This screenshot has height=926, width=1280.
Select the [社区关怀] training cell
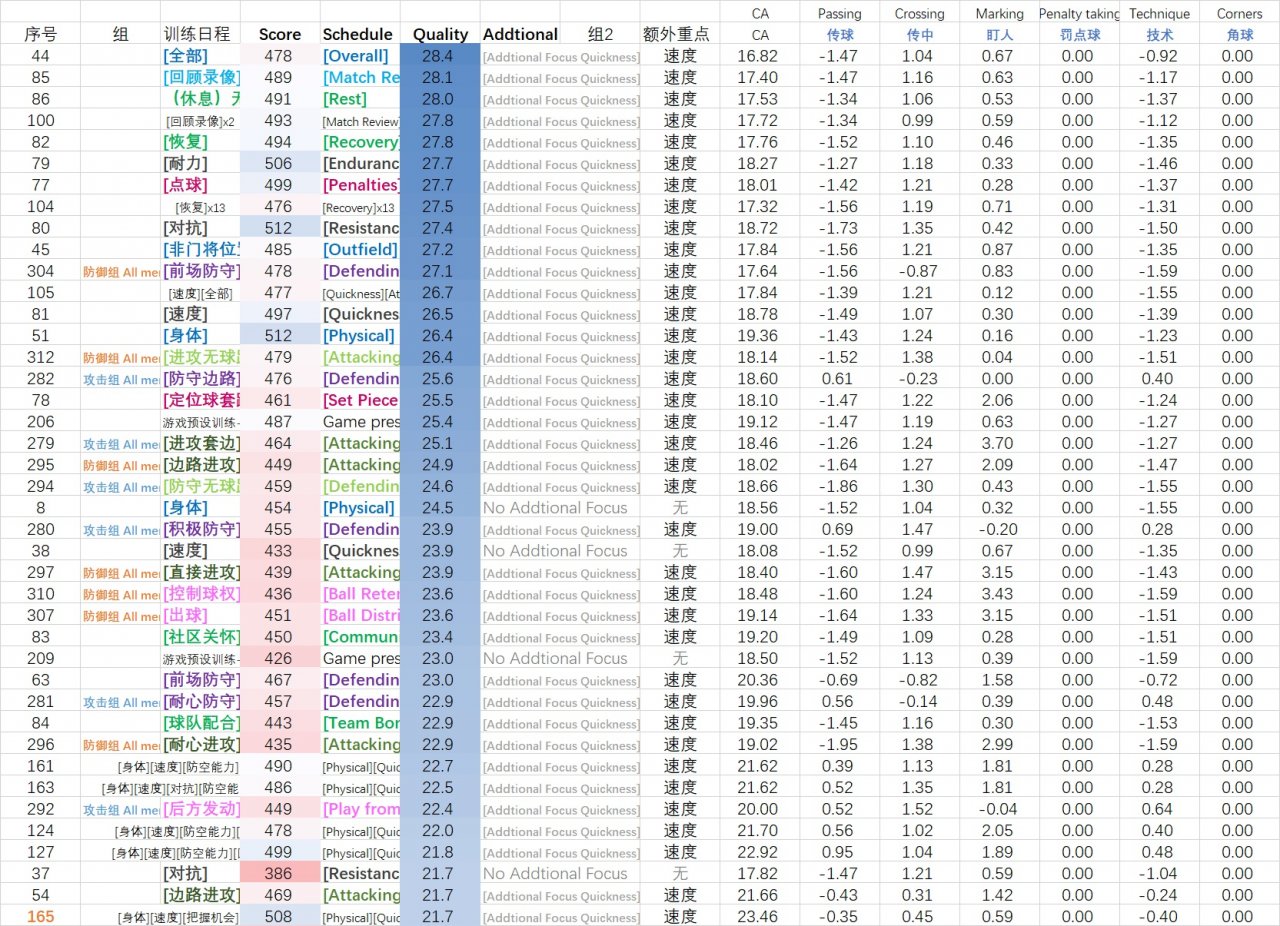(201, 637)
